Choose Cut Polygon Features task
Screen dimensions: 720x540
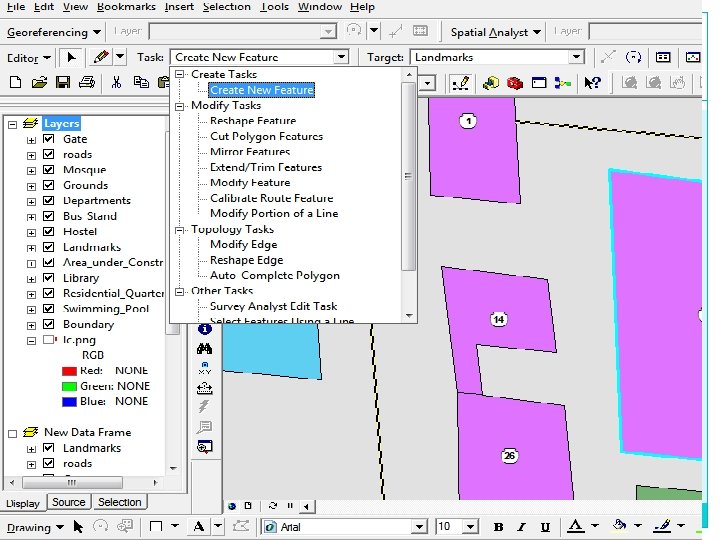pos(266,136)
